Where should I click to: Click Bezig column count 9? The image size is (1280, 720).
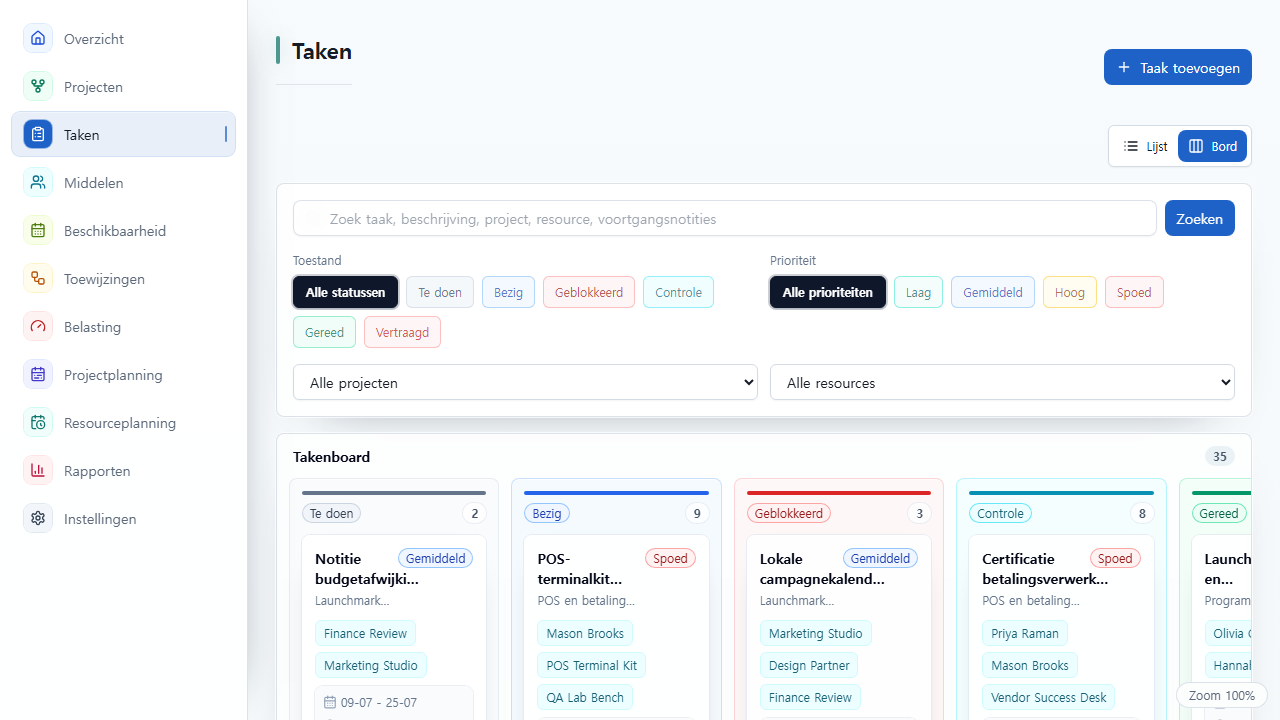coord(697,513)
